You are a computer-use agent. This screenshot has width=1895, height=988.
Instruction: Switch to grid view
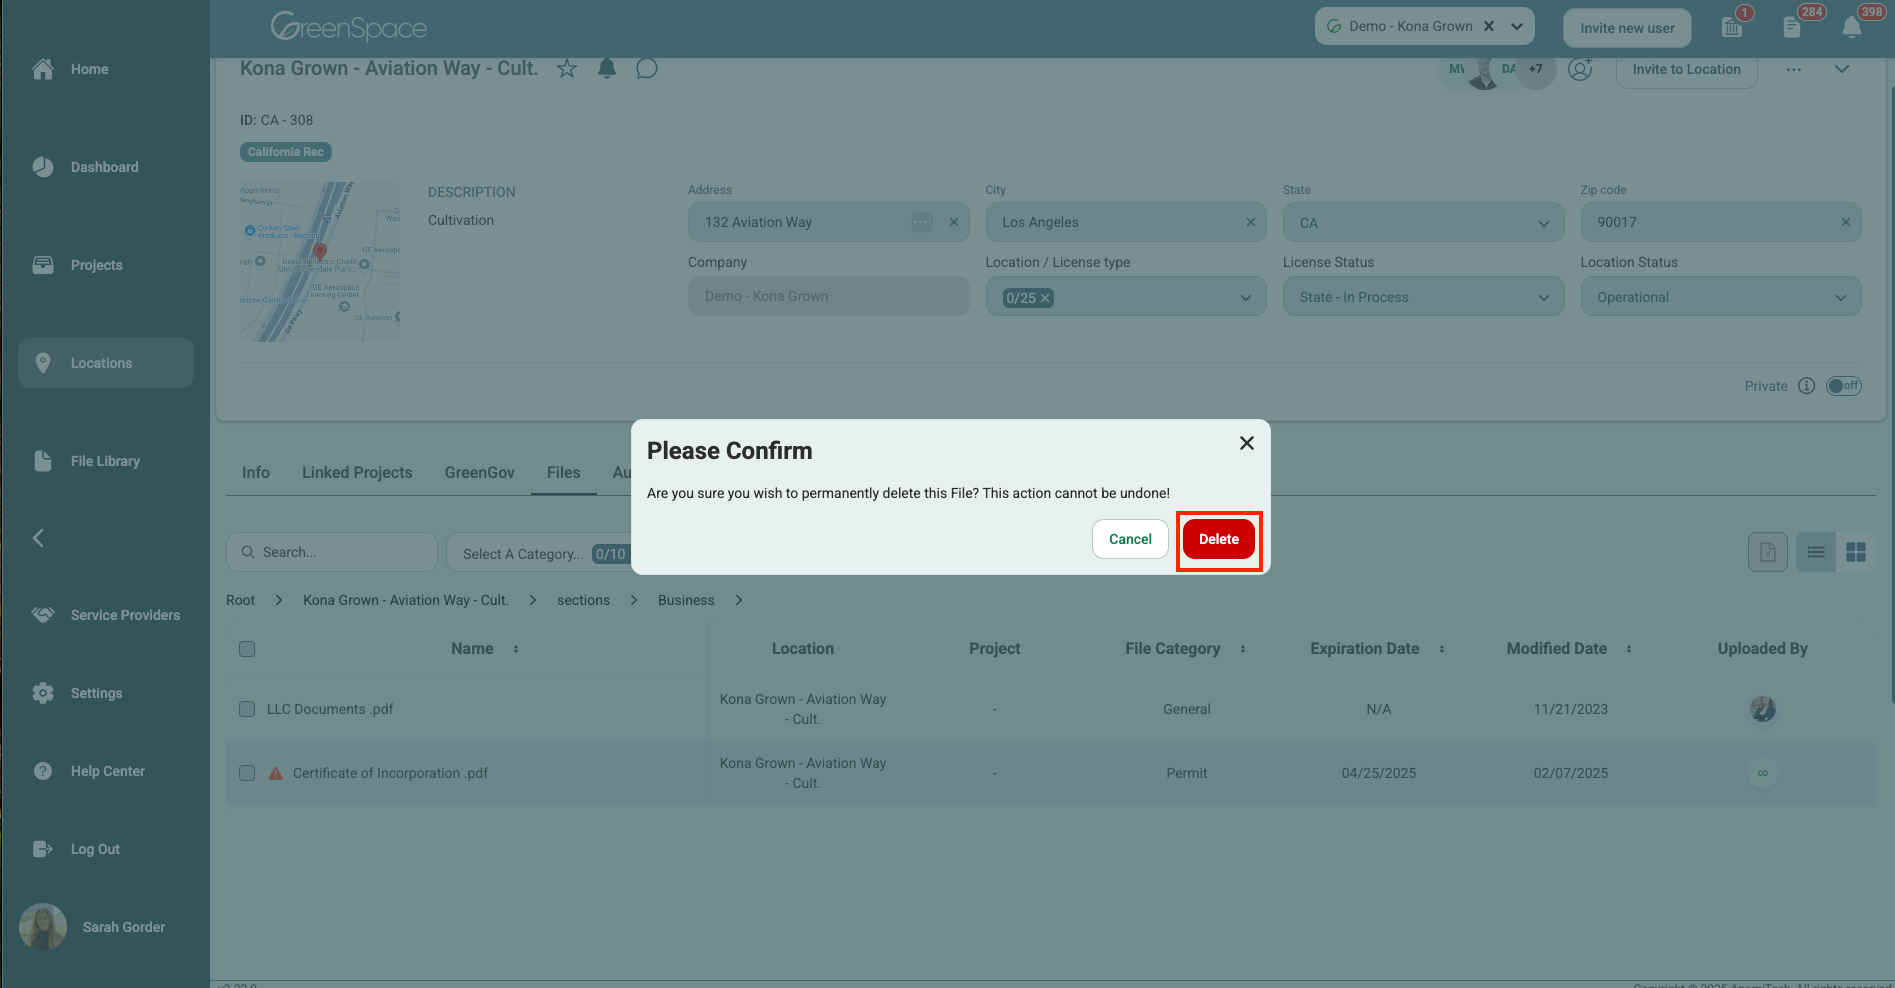coord(1856,552)
